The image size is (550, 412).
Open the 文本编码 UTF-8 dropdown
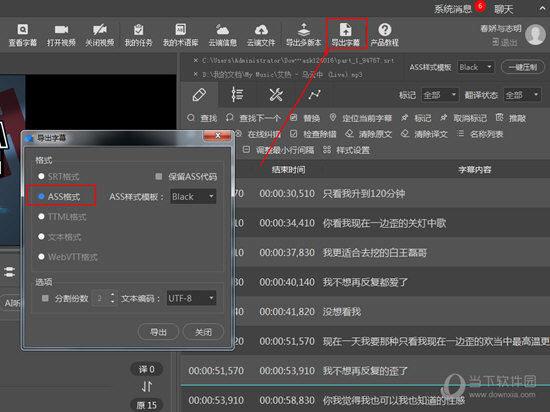coord(191,298)
